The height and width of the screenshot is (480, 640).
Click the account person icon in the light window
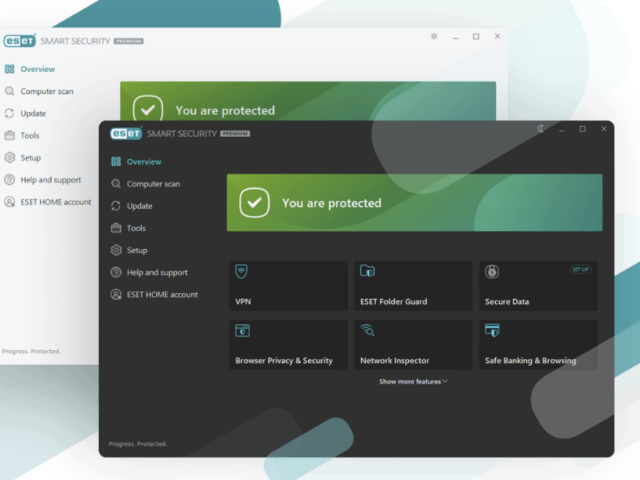pyautogui.click(x=9, y=202)
